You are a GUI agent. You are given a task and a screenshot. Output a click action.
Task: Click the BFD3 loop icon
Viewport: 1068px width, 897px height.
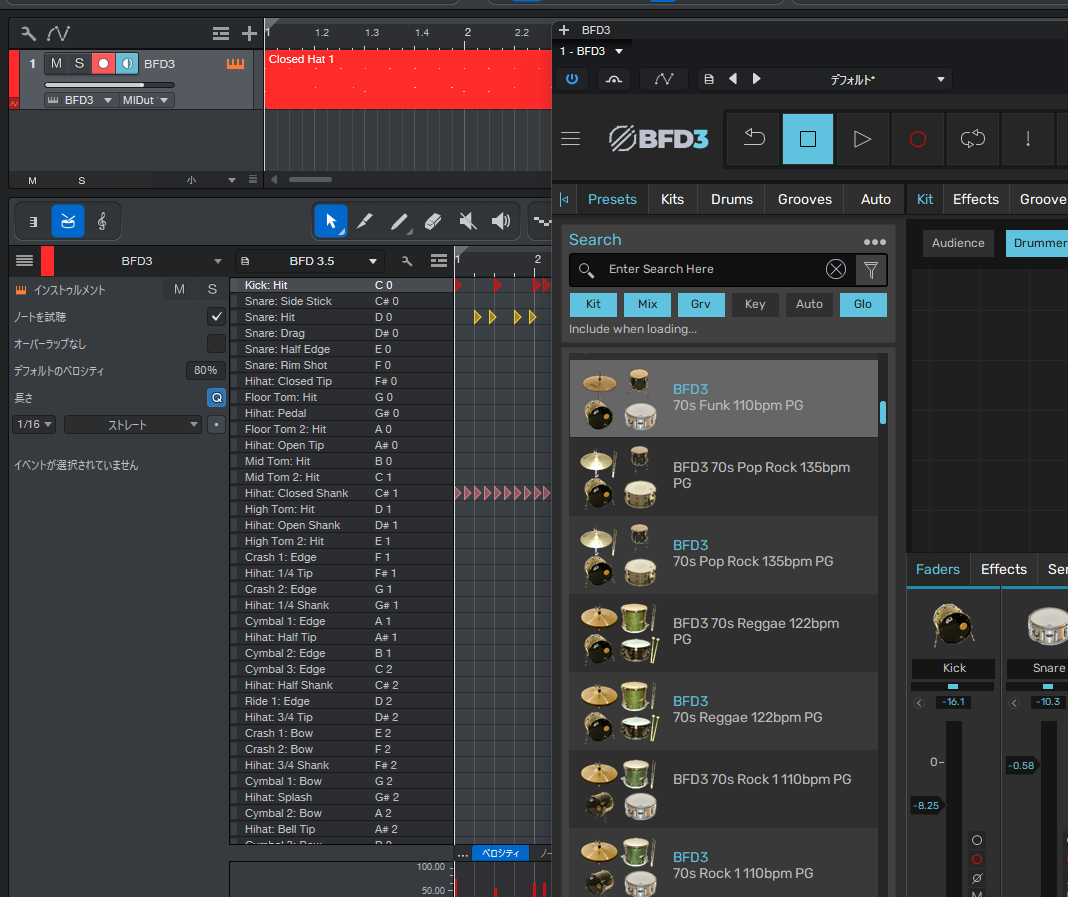coord(972,139)
